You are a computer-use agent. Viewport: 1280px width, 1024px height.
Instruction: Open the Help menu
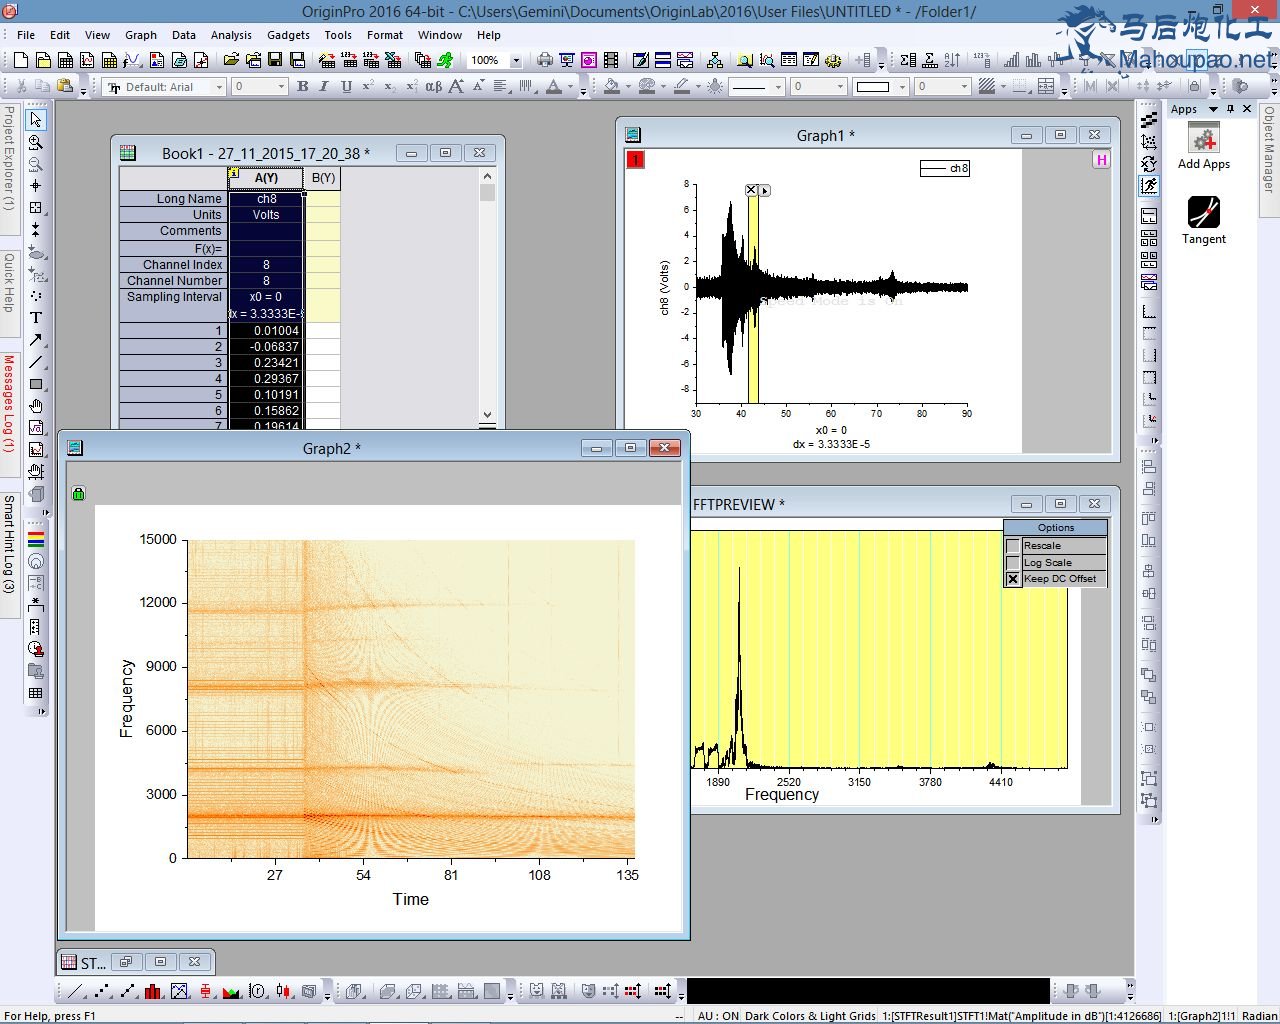(x=489, y=35)
